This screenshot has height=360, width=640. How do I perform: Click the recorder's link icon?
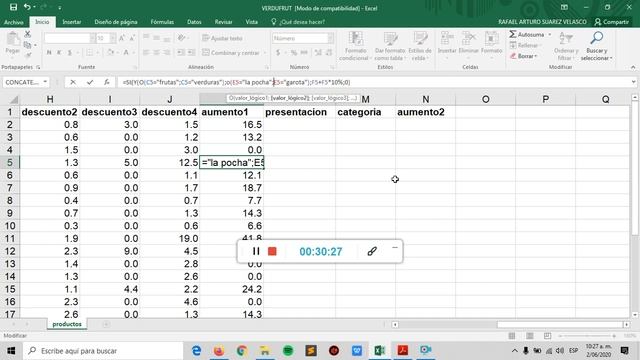point(371,251)
